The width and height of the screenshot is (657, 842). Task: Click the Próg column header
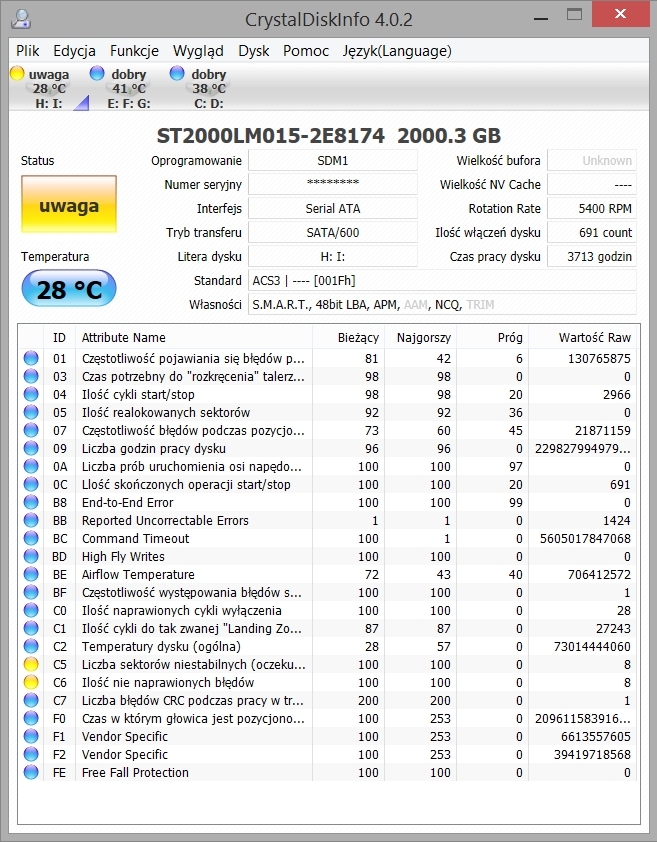pos(492,337)
